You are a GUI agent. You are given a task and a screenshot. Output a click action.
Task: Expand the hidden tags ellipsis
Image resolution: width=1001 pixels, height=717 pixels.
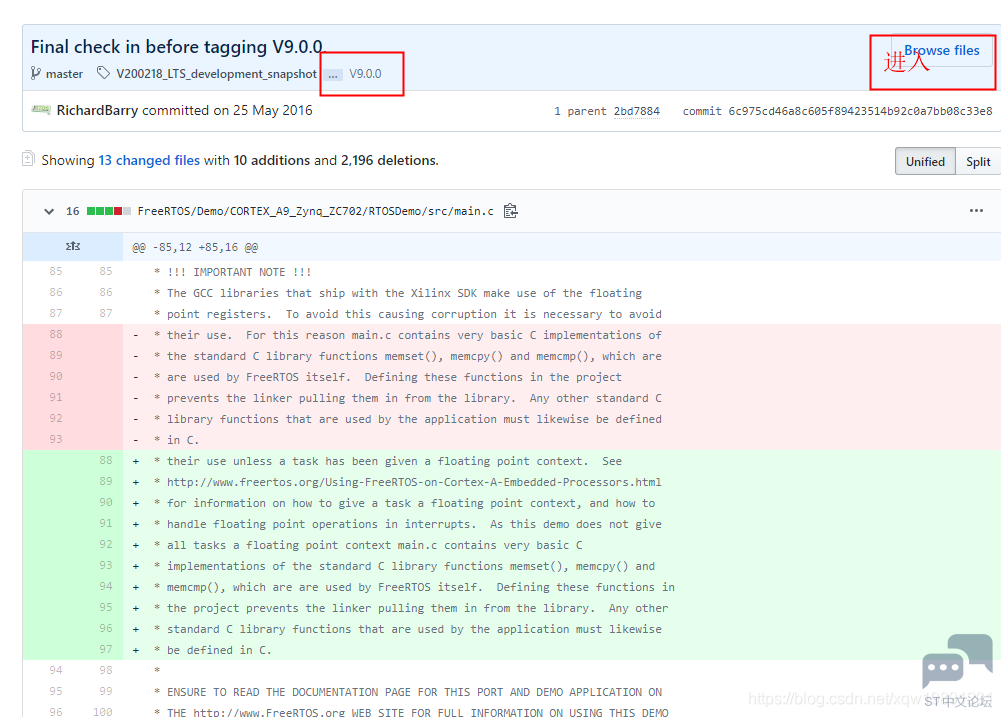333,75
